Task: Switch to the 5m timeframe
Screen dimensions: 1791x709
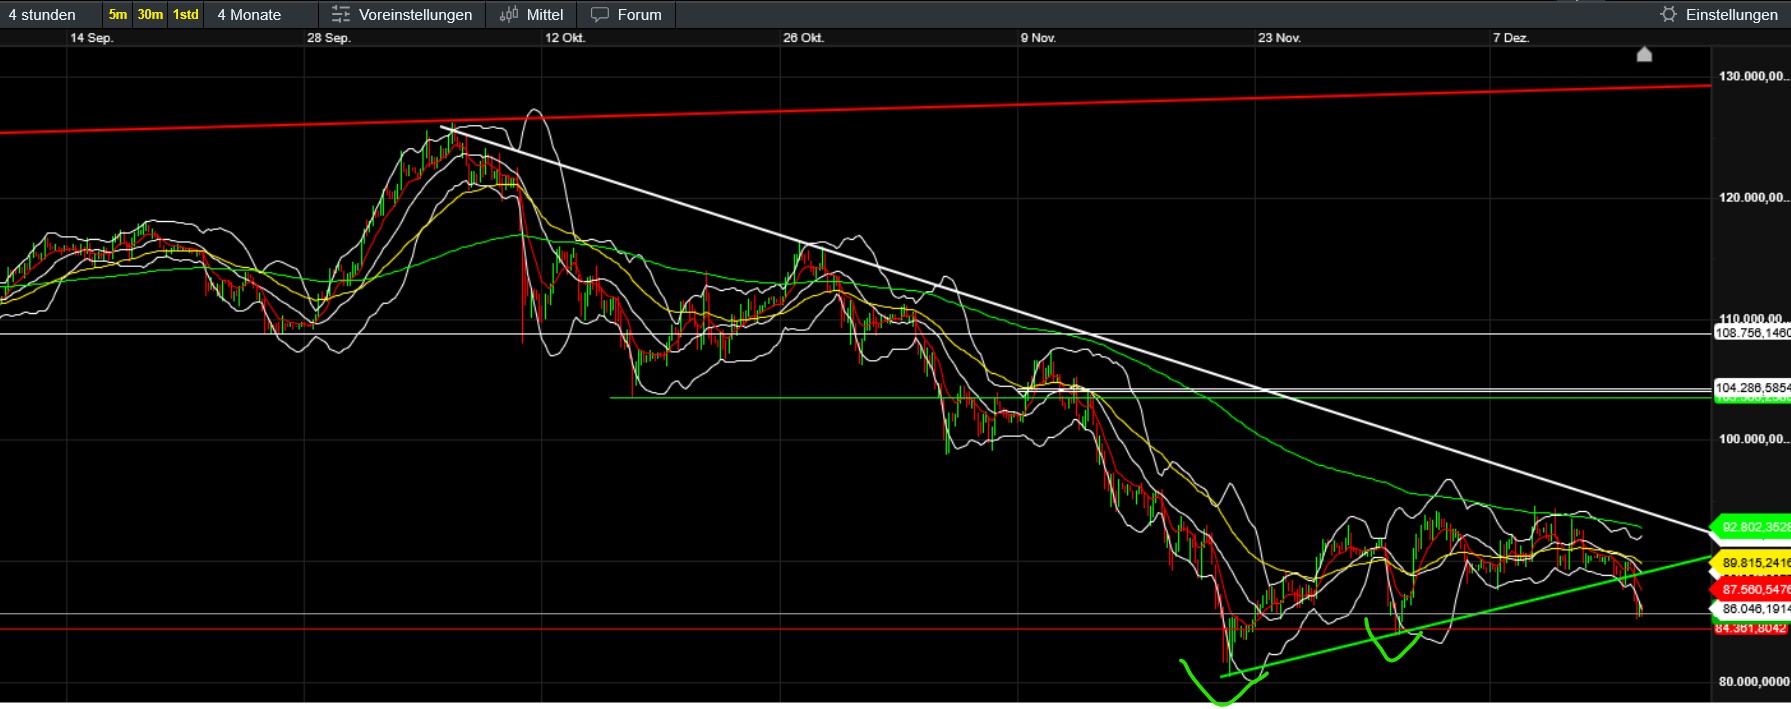Action: (118, 15)
